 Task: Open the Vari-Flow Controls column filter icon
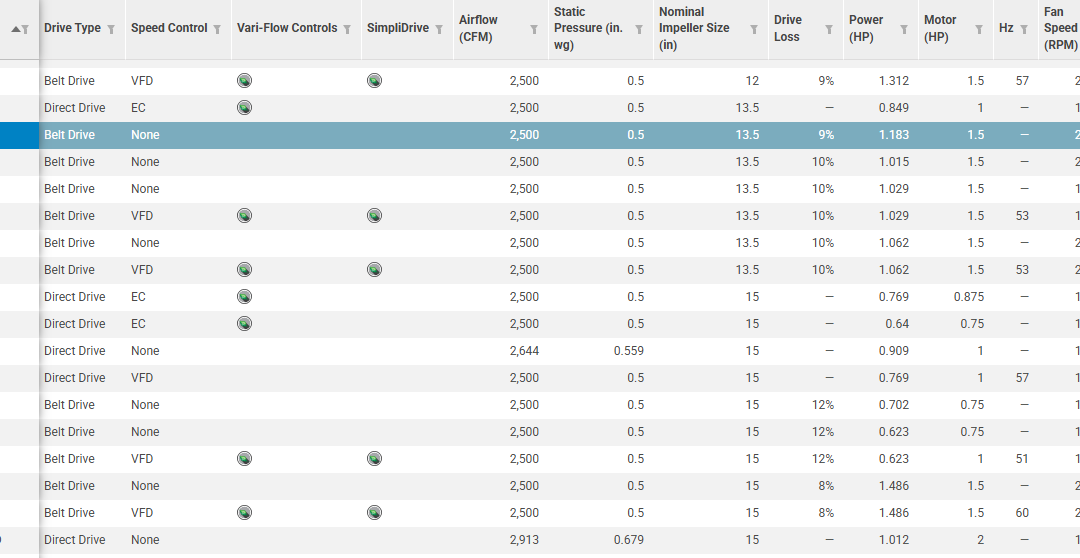[347, 29]
